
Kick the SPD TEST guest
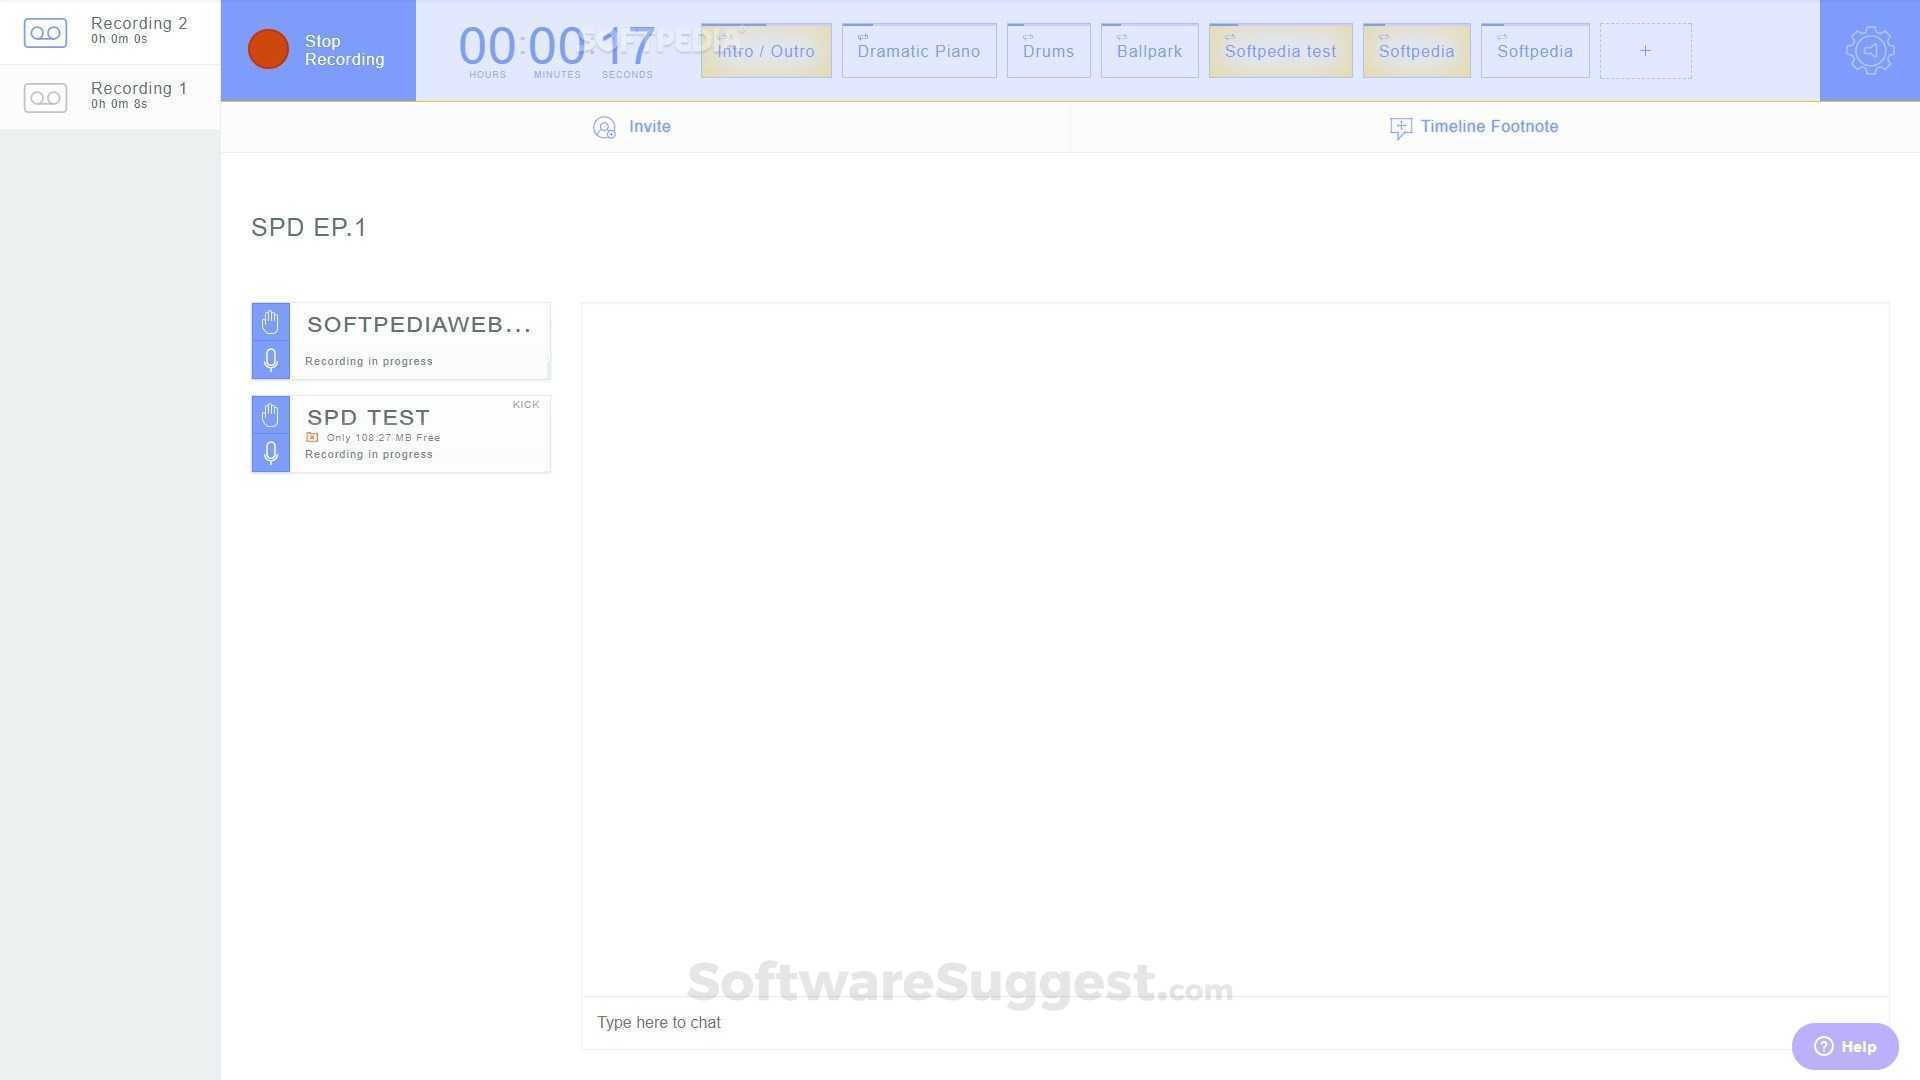[526, 404]
